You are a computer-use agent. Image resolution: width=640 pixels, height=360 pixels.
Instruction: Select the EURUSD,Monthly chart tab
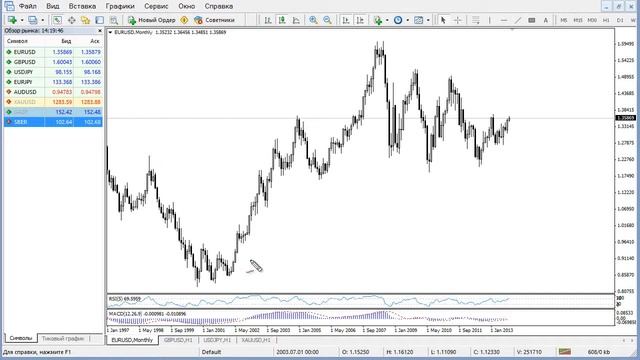tap(132, 340)
